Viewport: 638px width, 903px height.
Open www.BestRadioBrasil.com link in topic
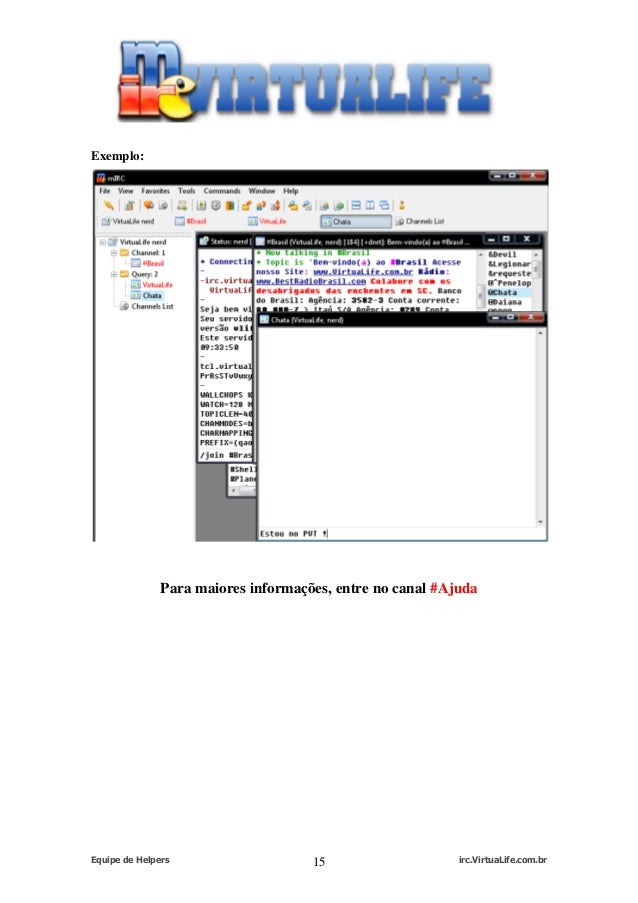(x=311, y=282)
